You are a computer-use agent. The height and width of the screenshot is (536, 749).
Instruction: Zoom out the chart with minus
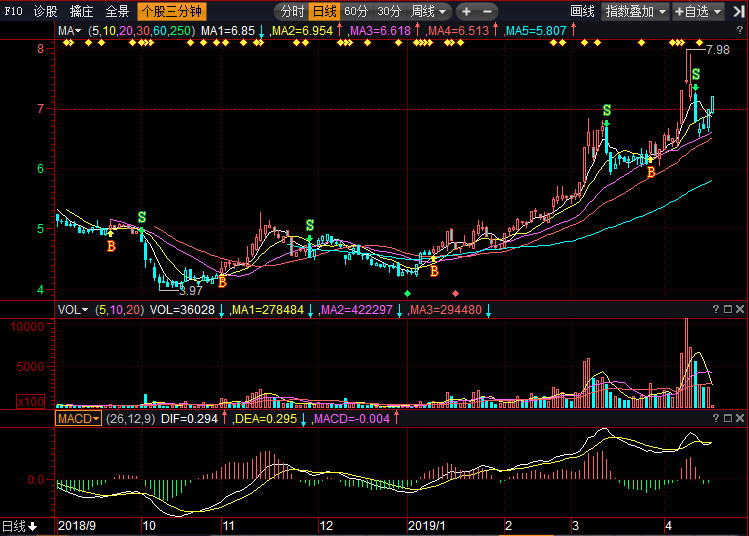coord(487,11)
